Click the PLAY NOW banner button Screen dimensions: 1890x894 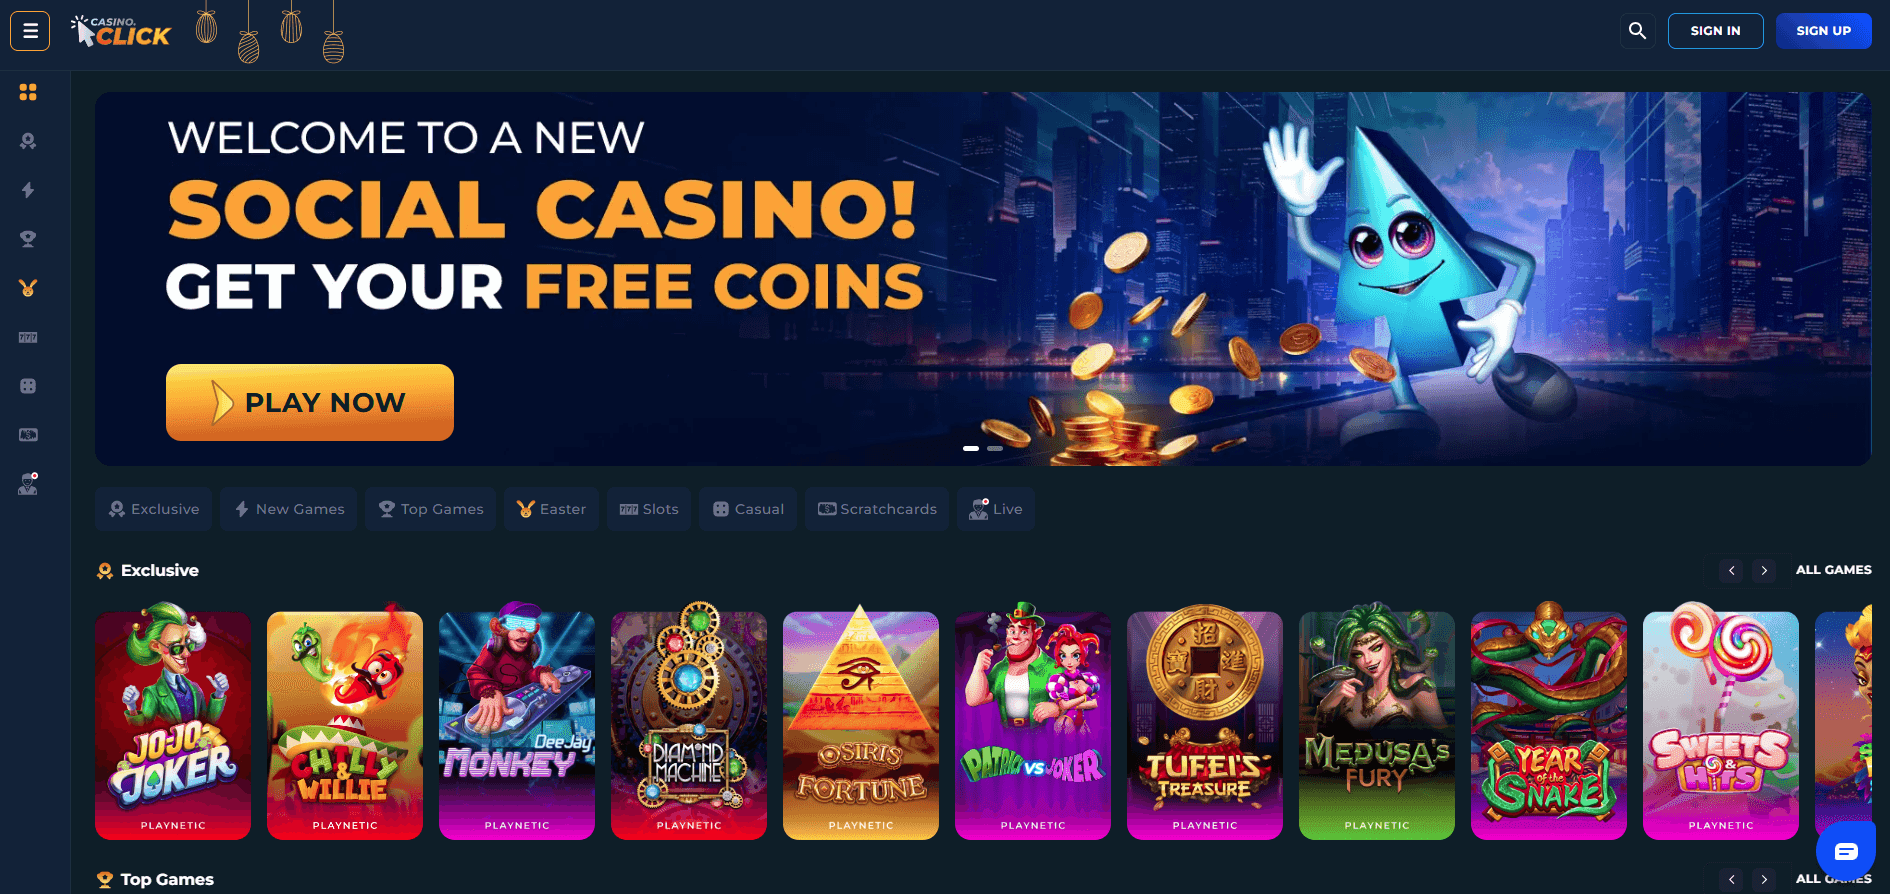pyautogui.click(x=310, y=402)
